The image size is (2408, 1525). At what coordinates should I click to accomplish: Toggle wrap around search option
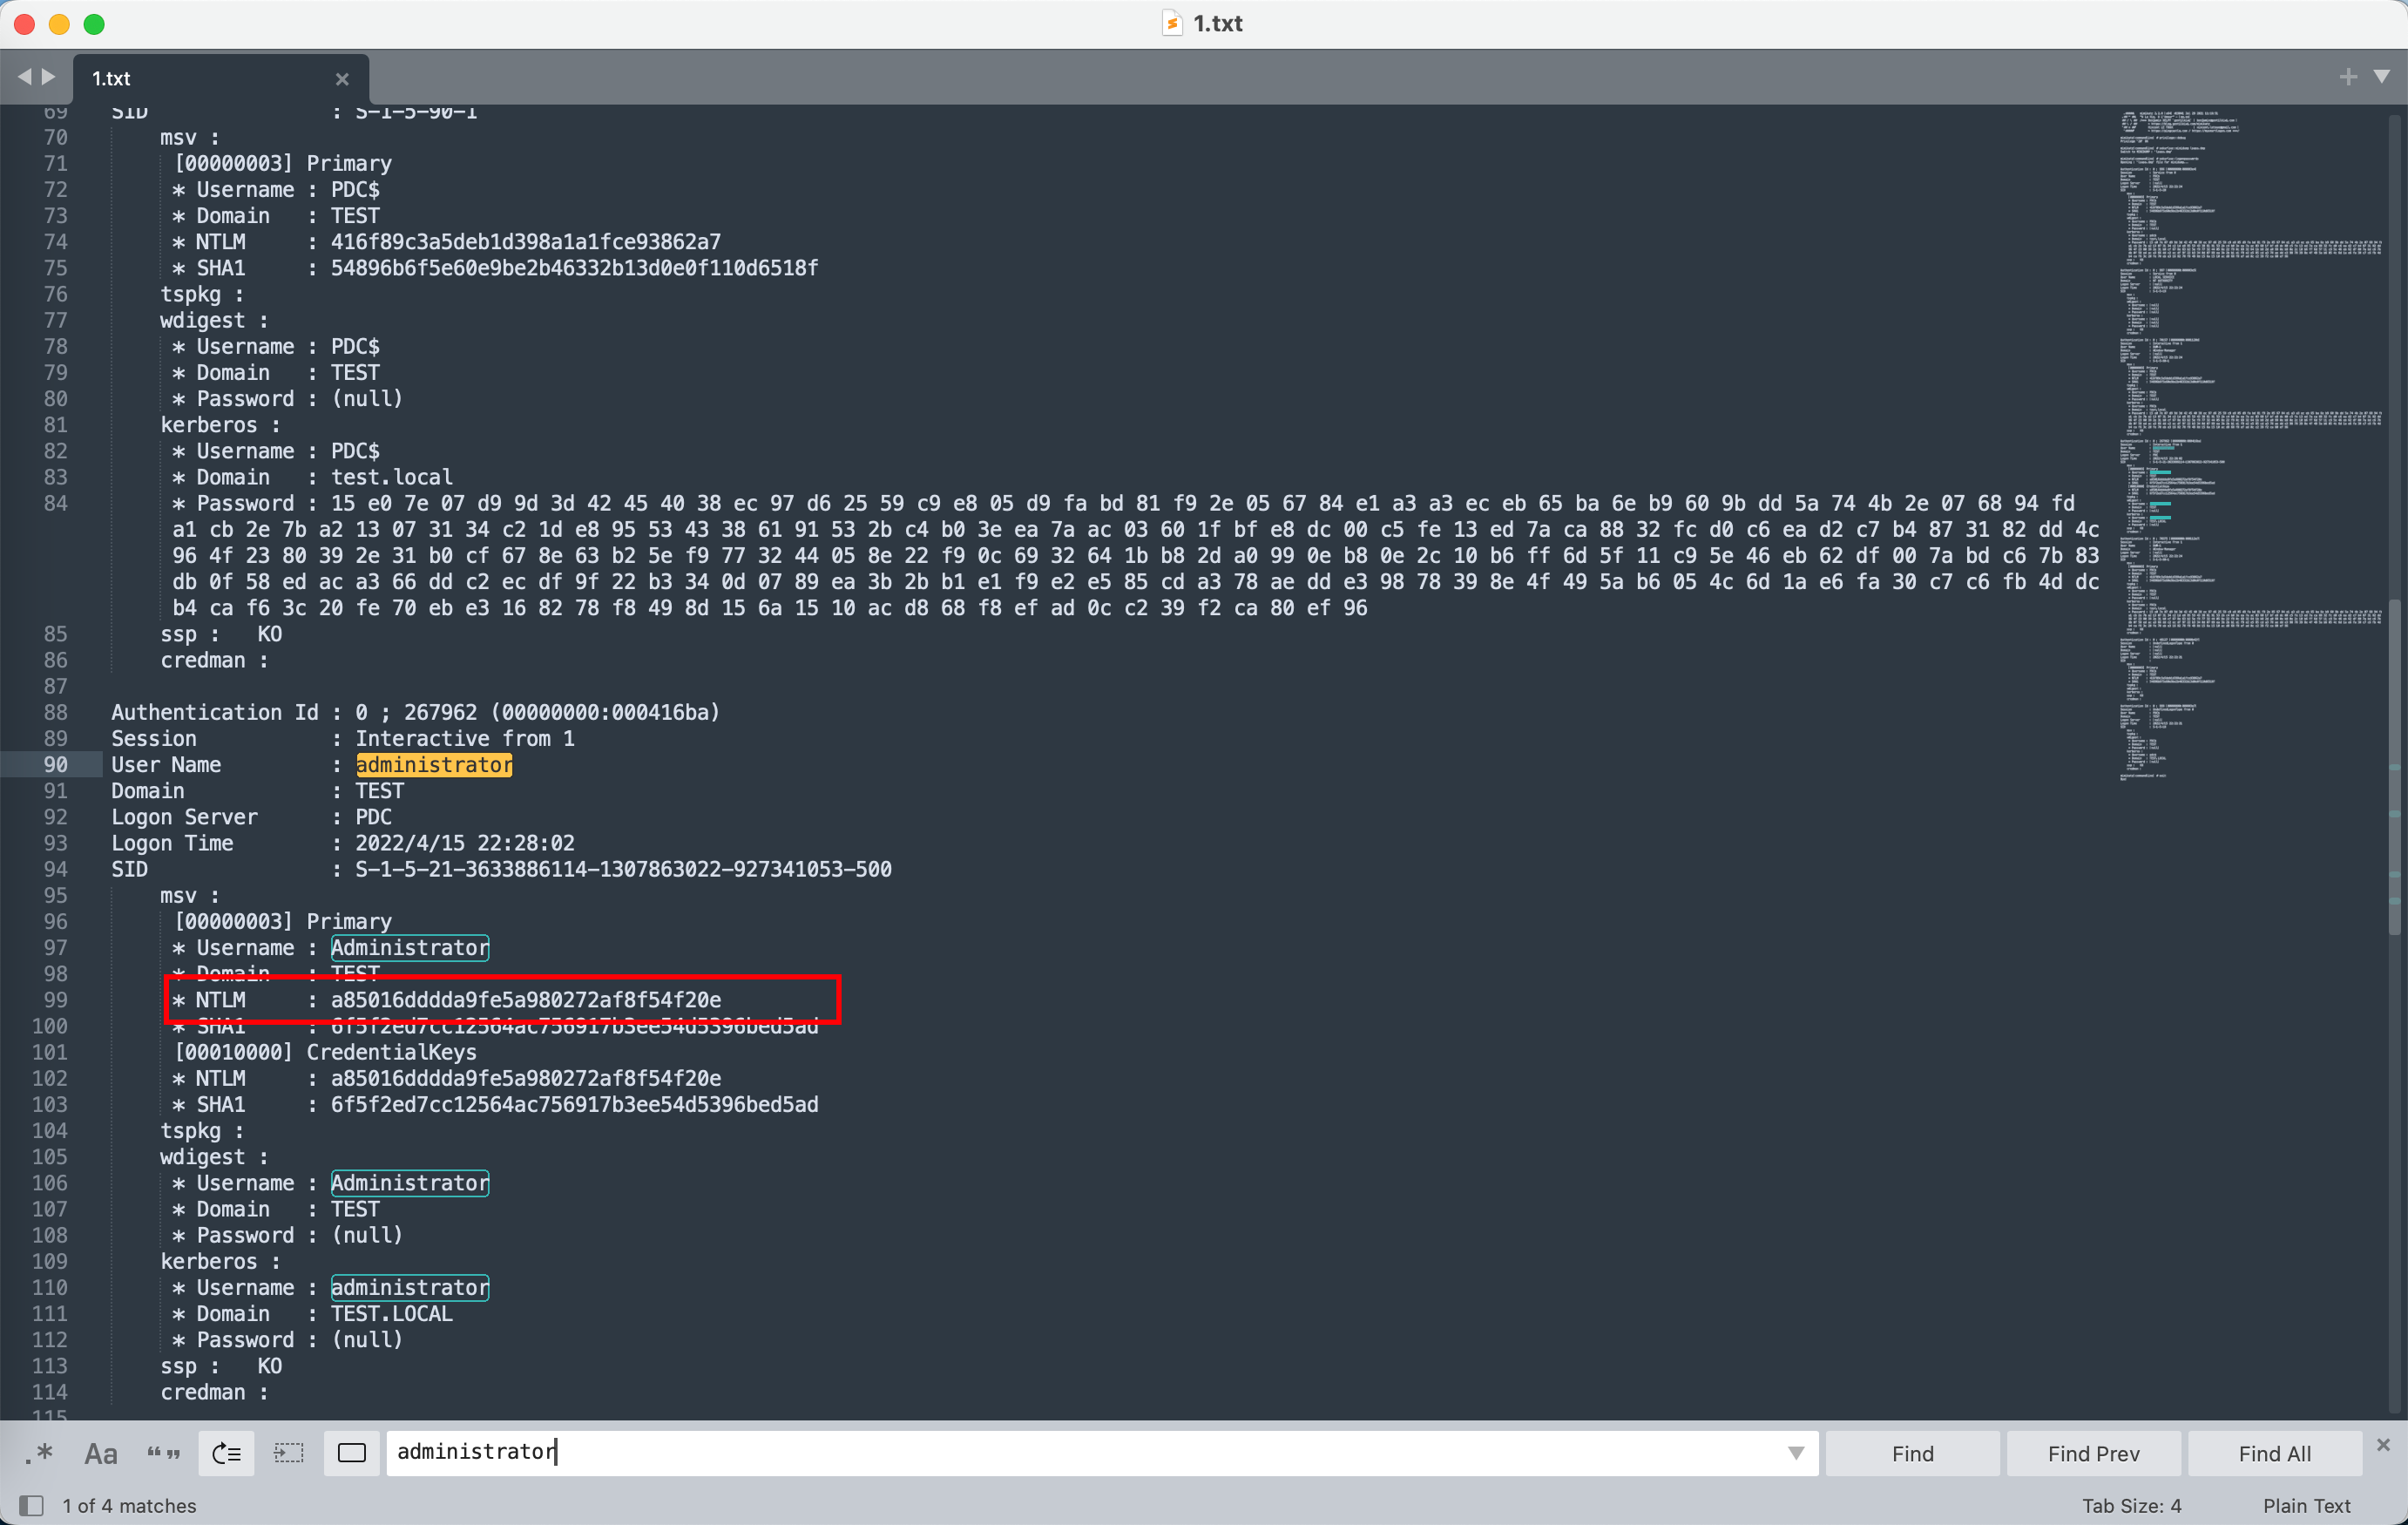(227, 1453)
